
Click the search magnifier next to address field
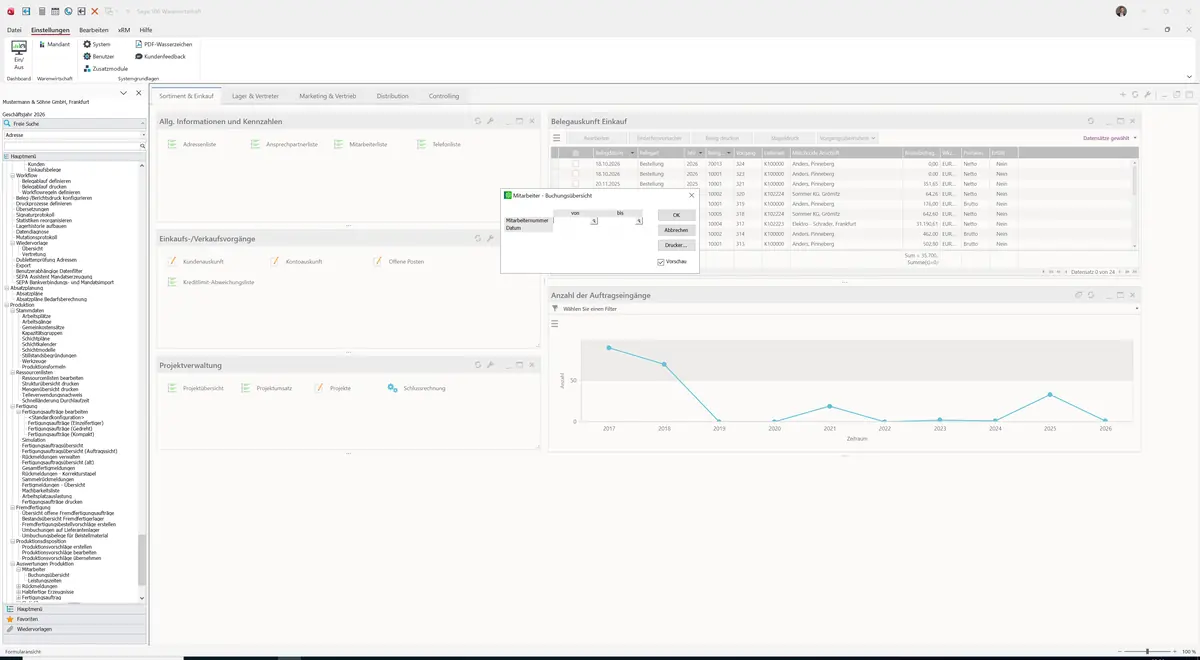click(141, 146)
